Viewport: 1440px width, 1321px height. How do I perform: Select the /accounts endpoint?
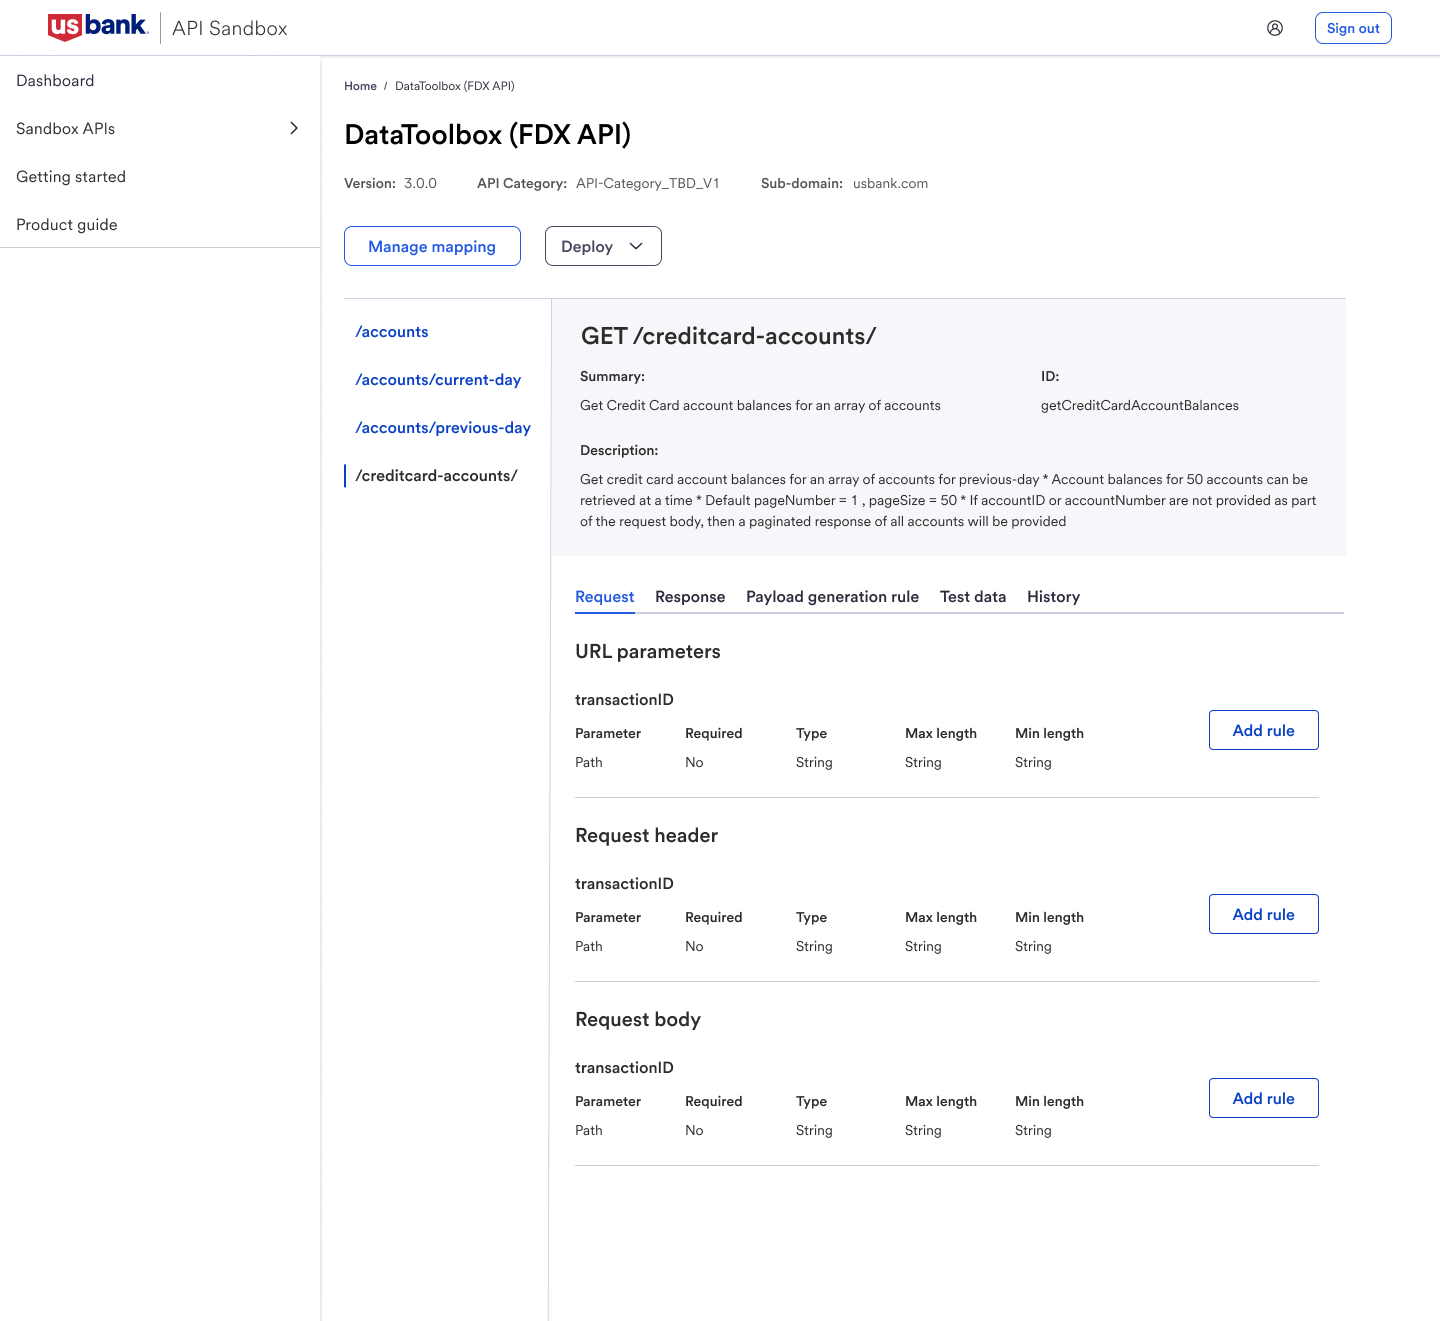tap(392, 332)
